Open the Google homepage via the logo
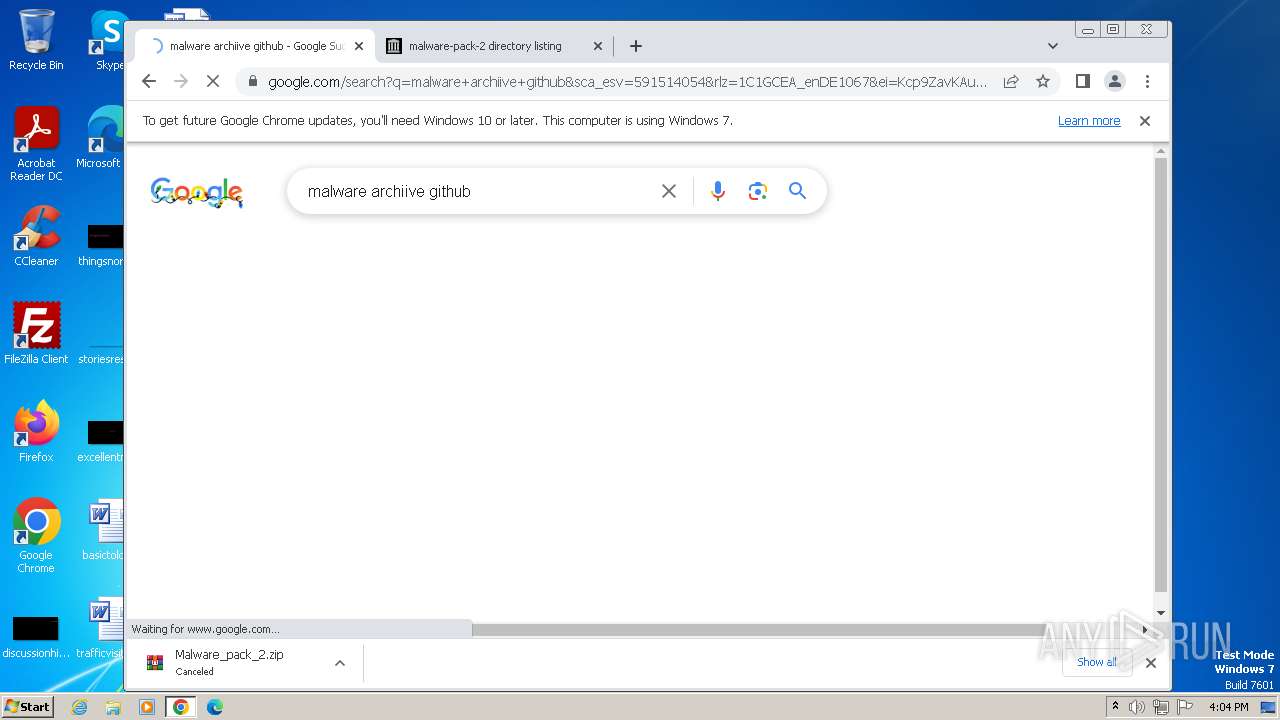The image size is (1280, 720). click(197, 192)
